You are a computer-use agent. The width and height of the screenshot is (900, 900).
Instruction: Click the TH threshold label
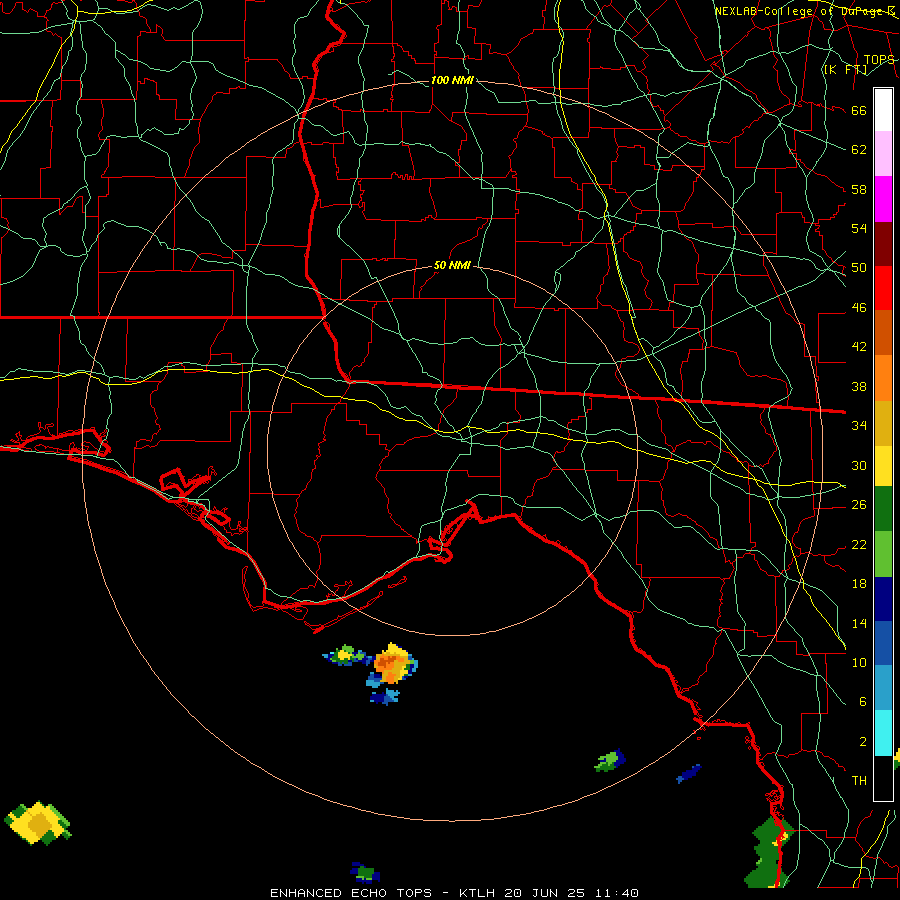click(859, 780)
